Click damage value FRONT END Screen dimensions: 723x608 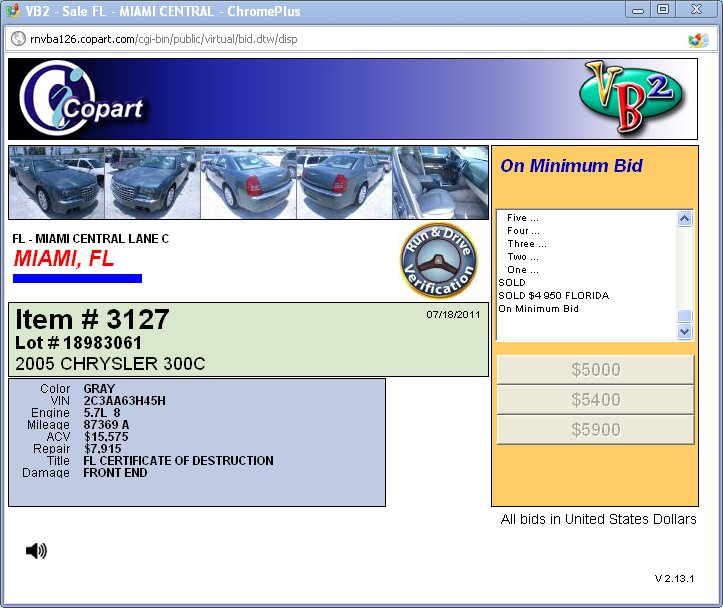pyautogui.click(x=115, y=472)
